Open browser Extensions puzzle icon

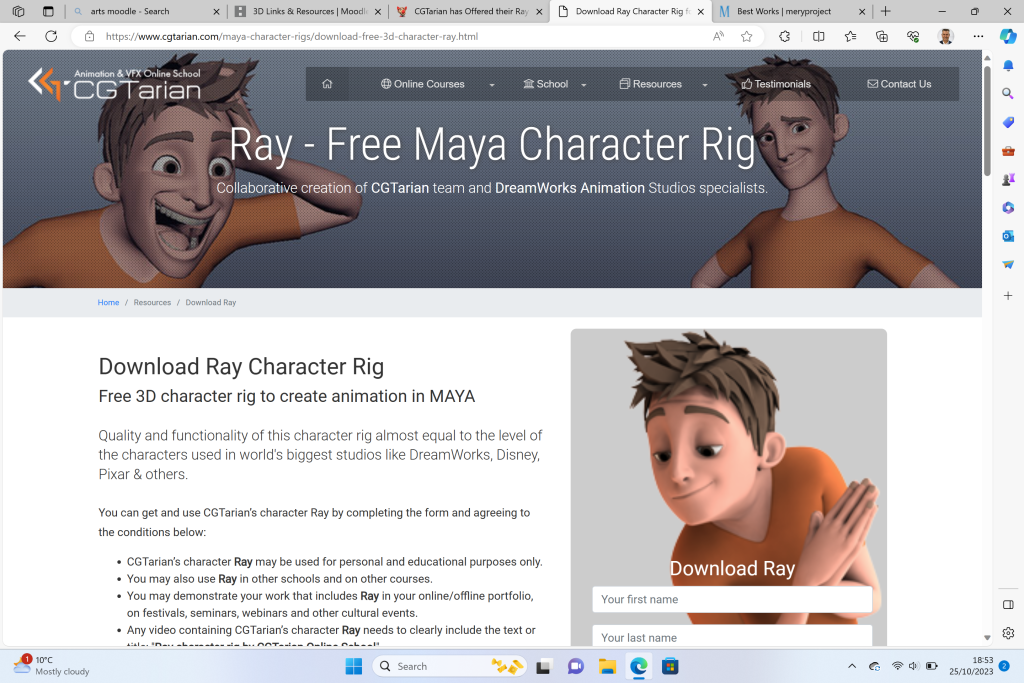point(785,37)
